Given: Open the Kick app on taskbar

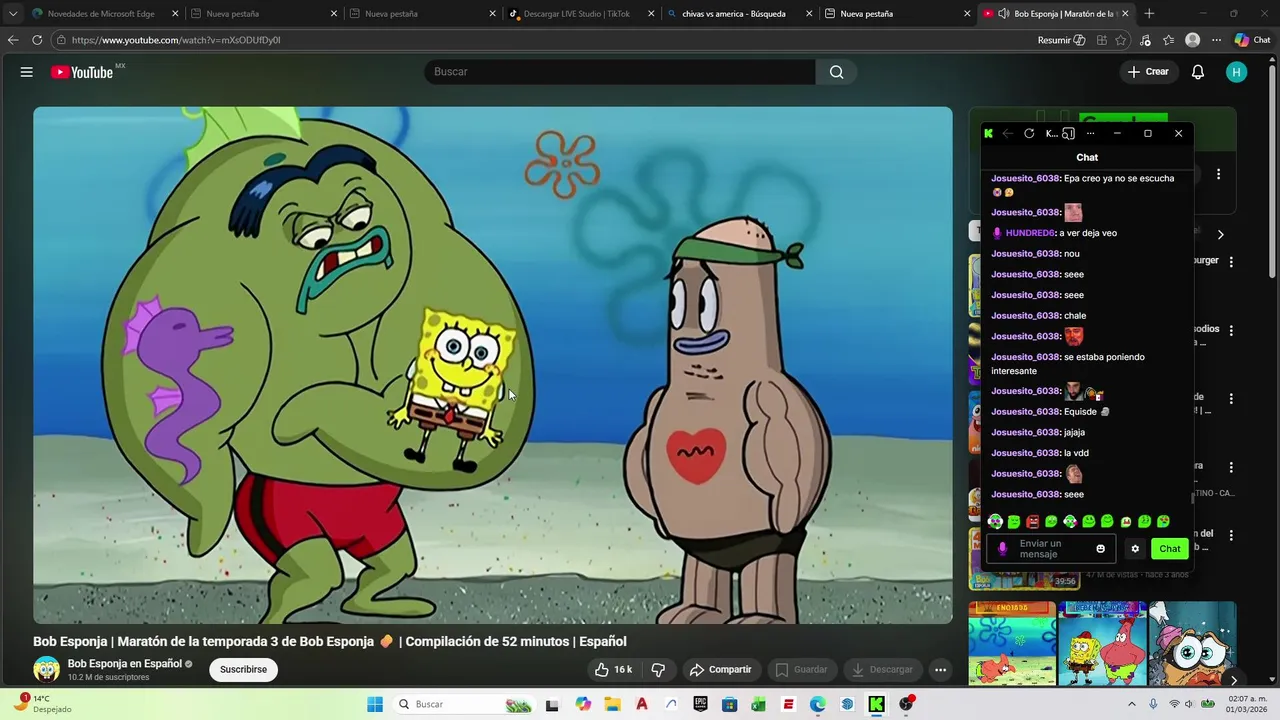Looking at the screenshot, I should click(876, 704).
